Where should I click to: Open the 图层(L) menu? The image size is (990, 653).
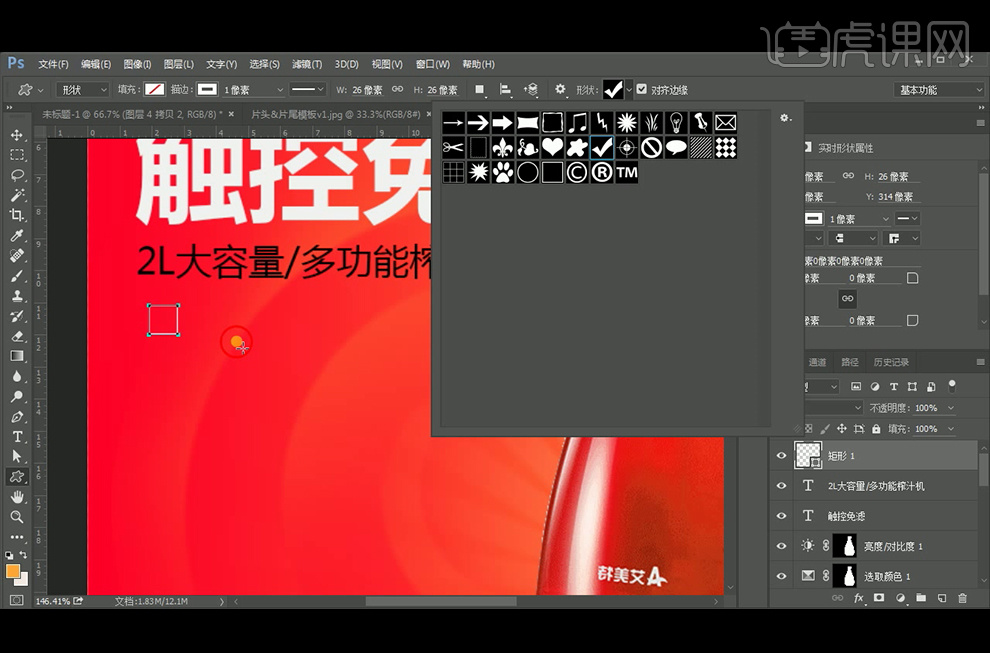click(x=179, y=64)
